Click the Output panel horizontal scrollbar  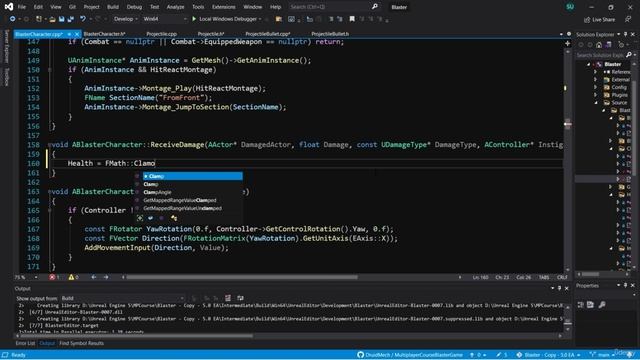click(135, 336)
